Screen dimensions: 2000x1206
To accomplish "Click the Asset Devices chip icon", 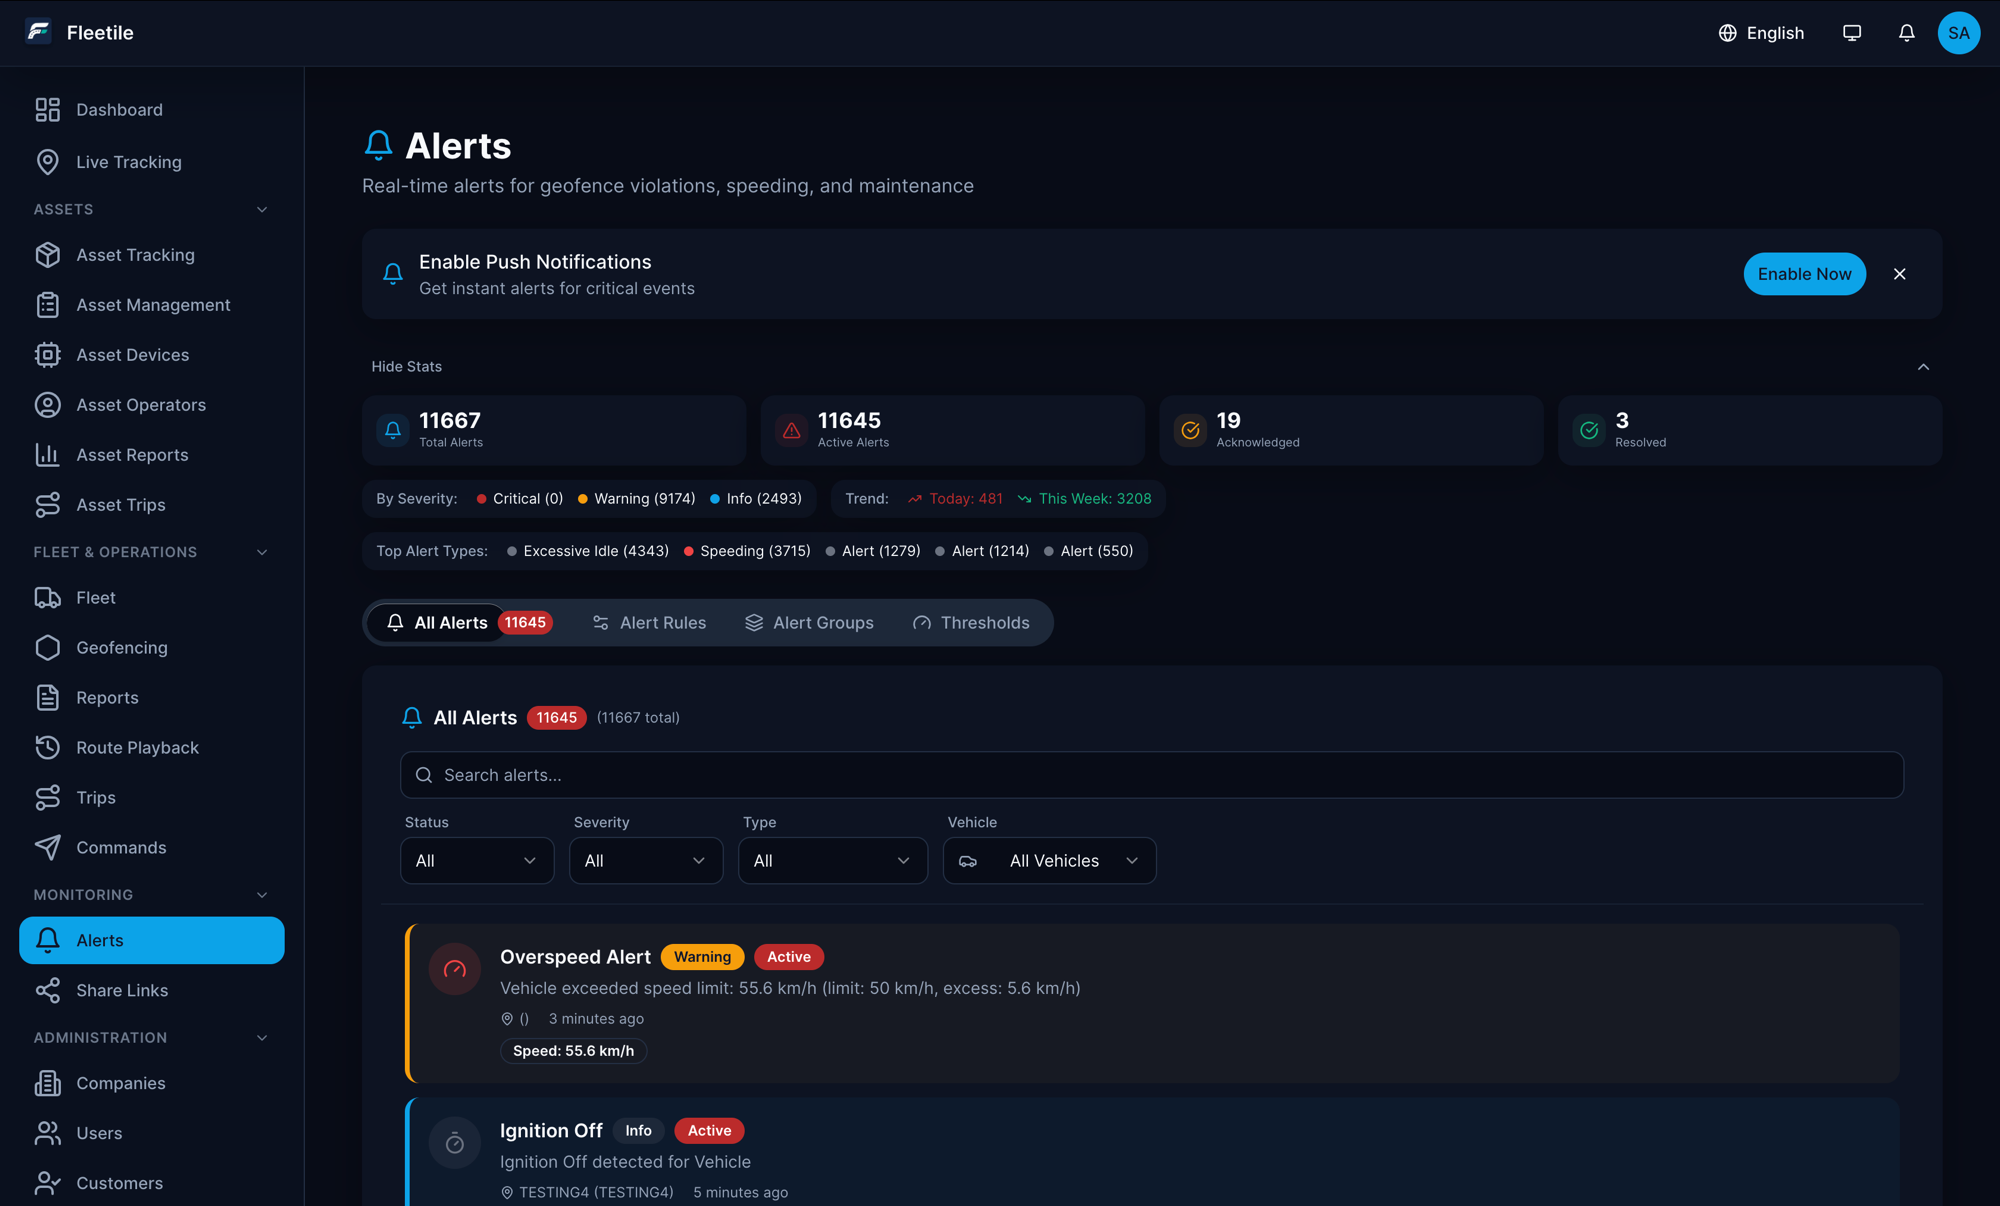I will point(48,355).
